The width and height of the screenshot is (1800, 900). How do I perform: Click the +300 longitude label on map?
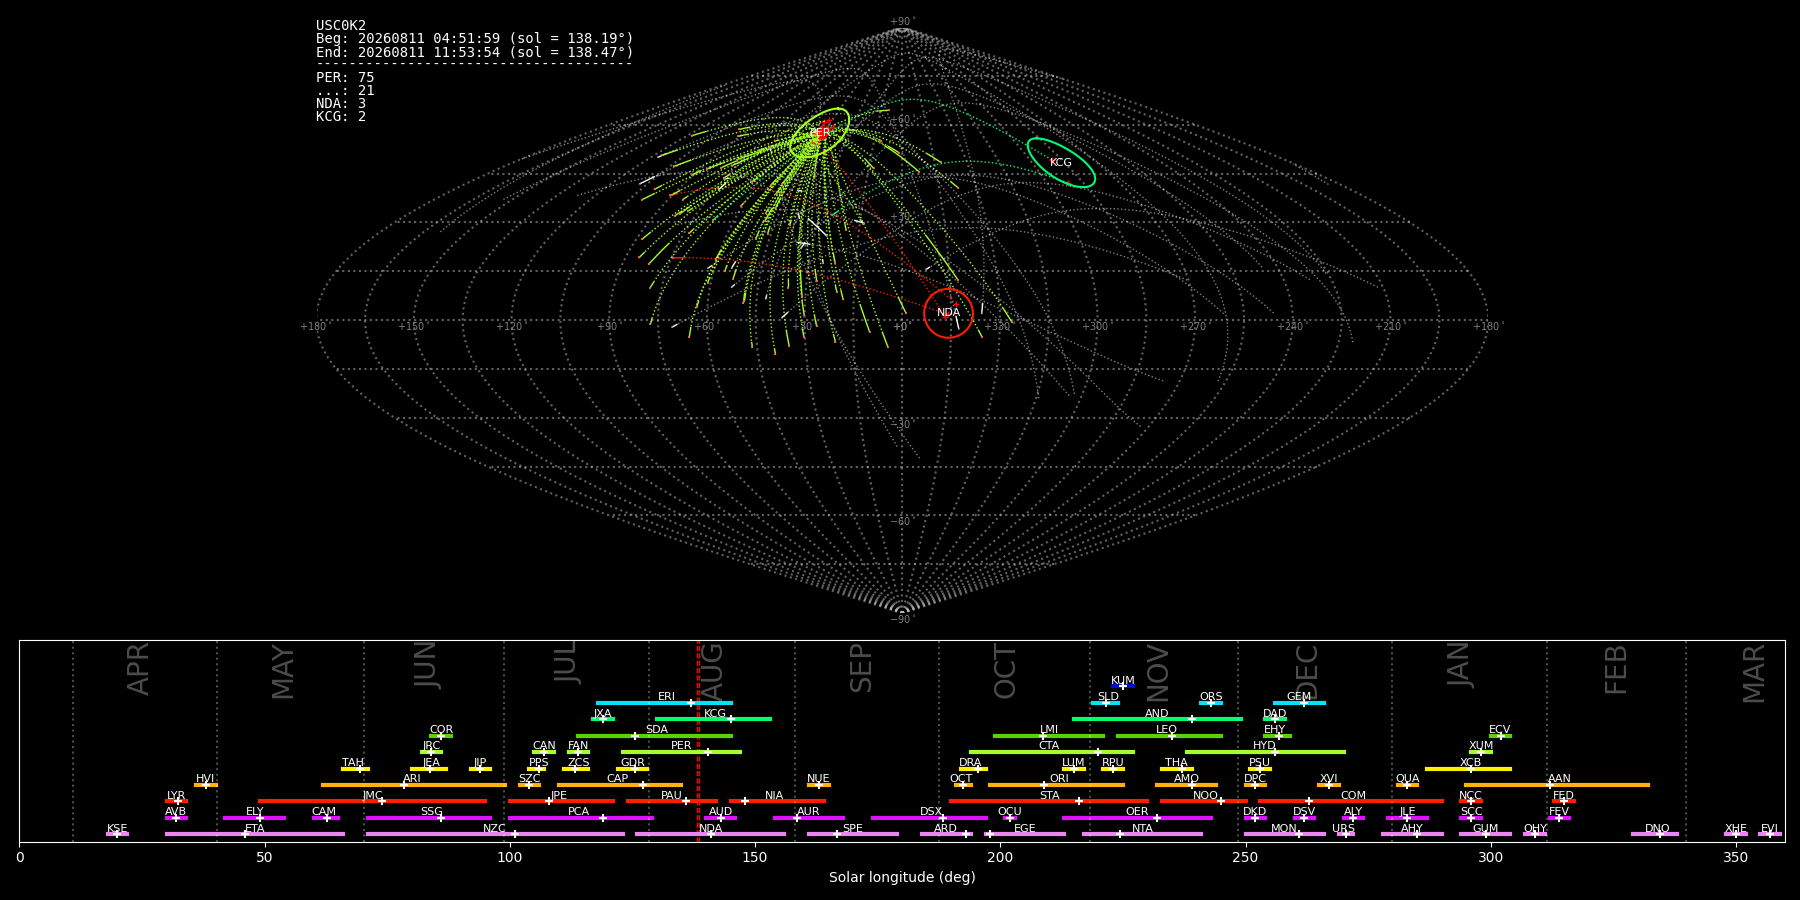1095,326
